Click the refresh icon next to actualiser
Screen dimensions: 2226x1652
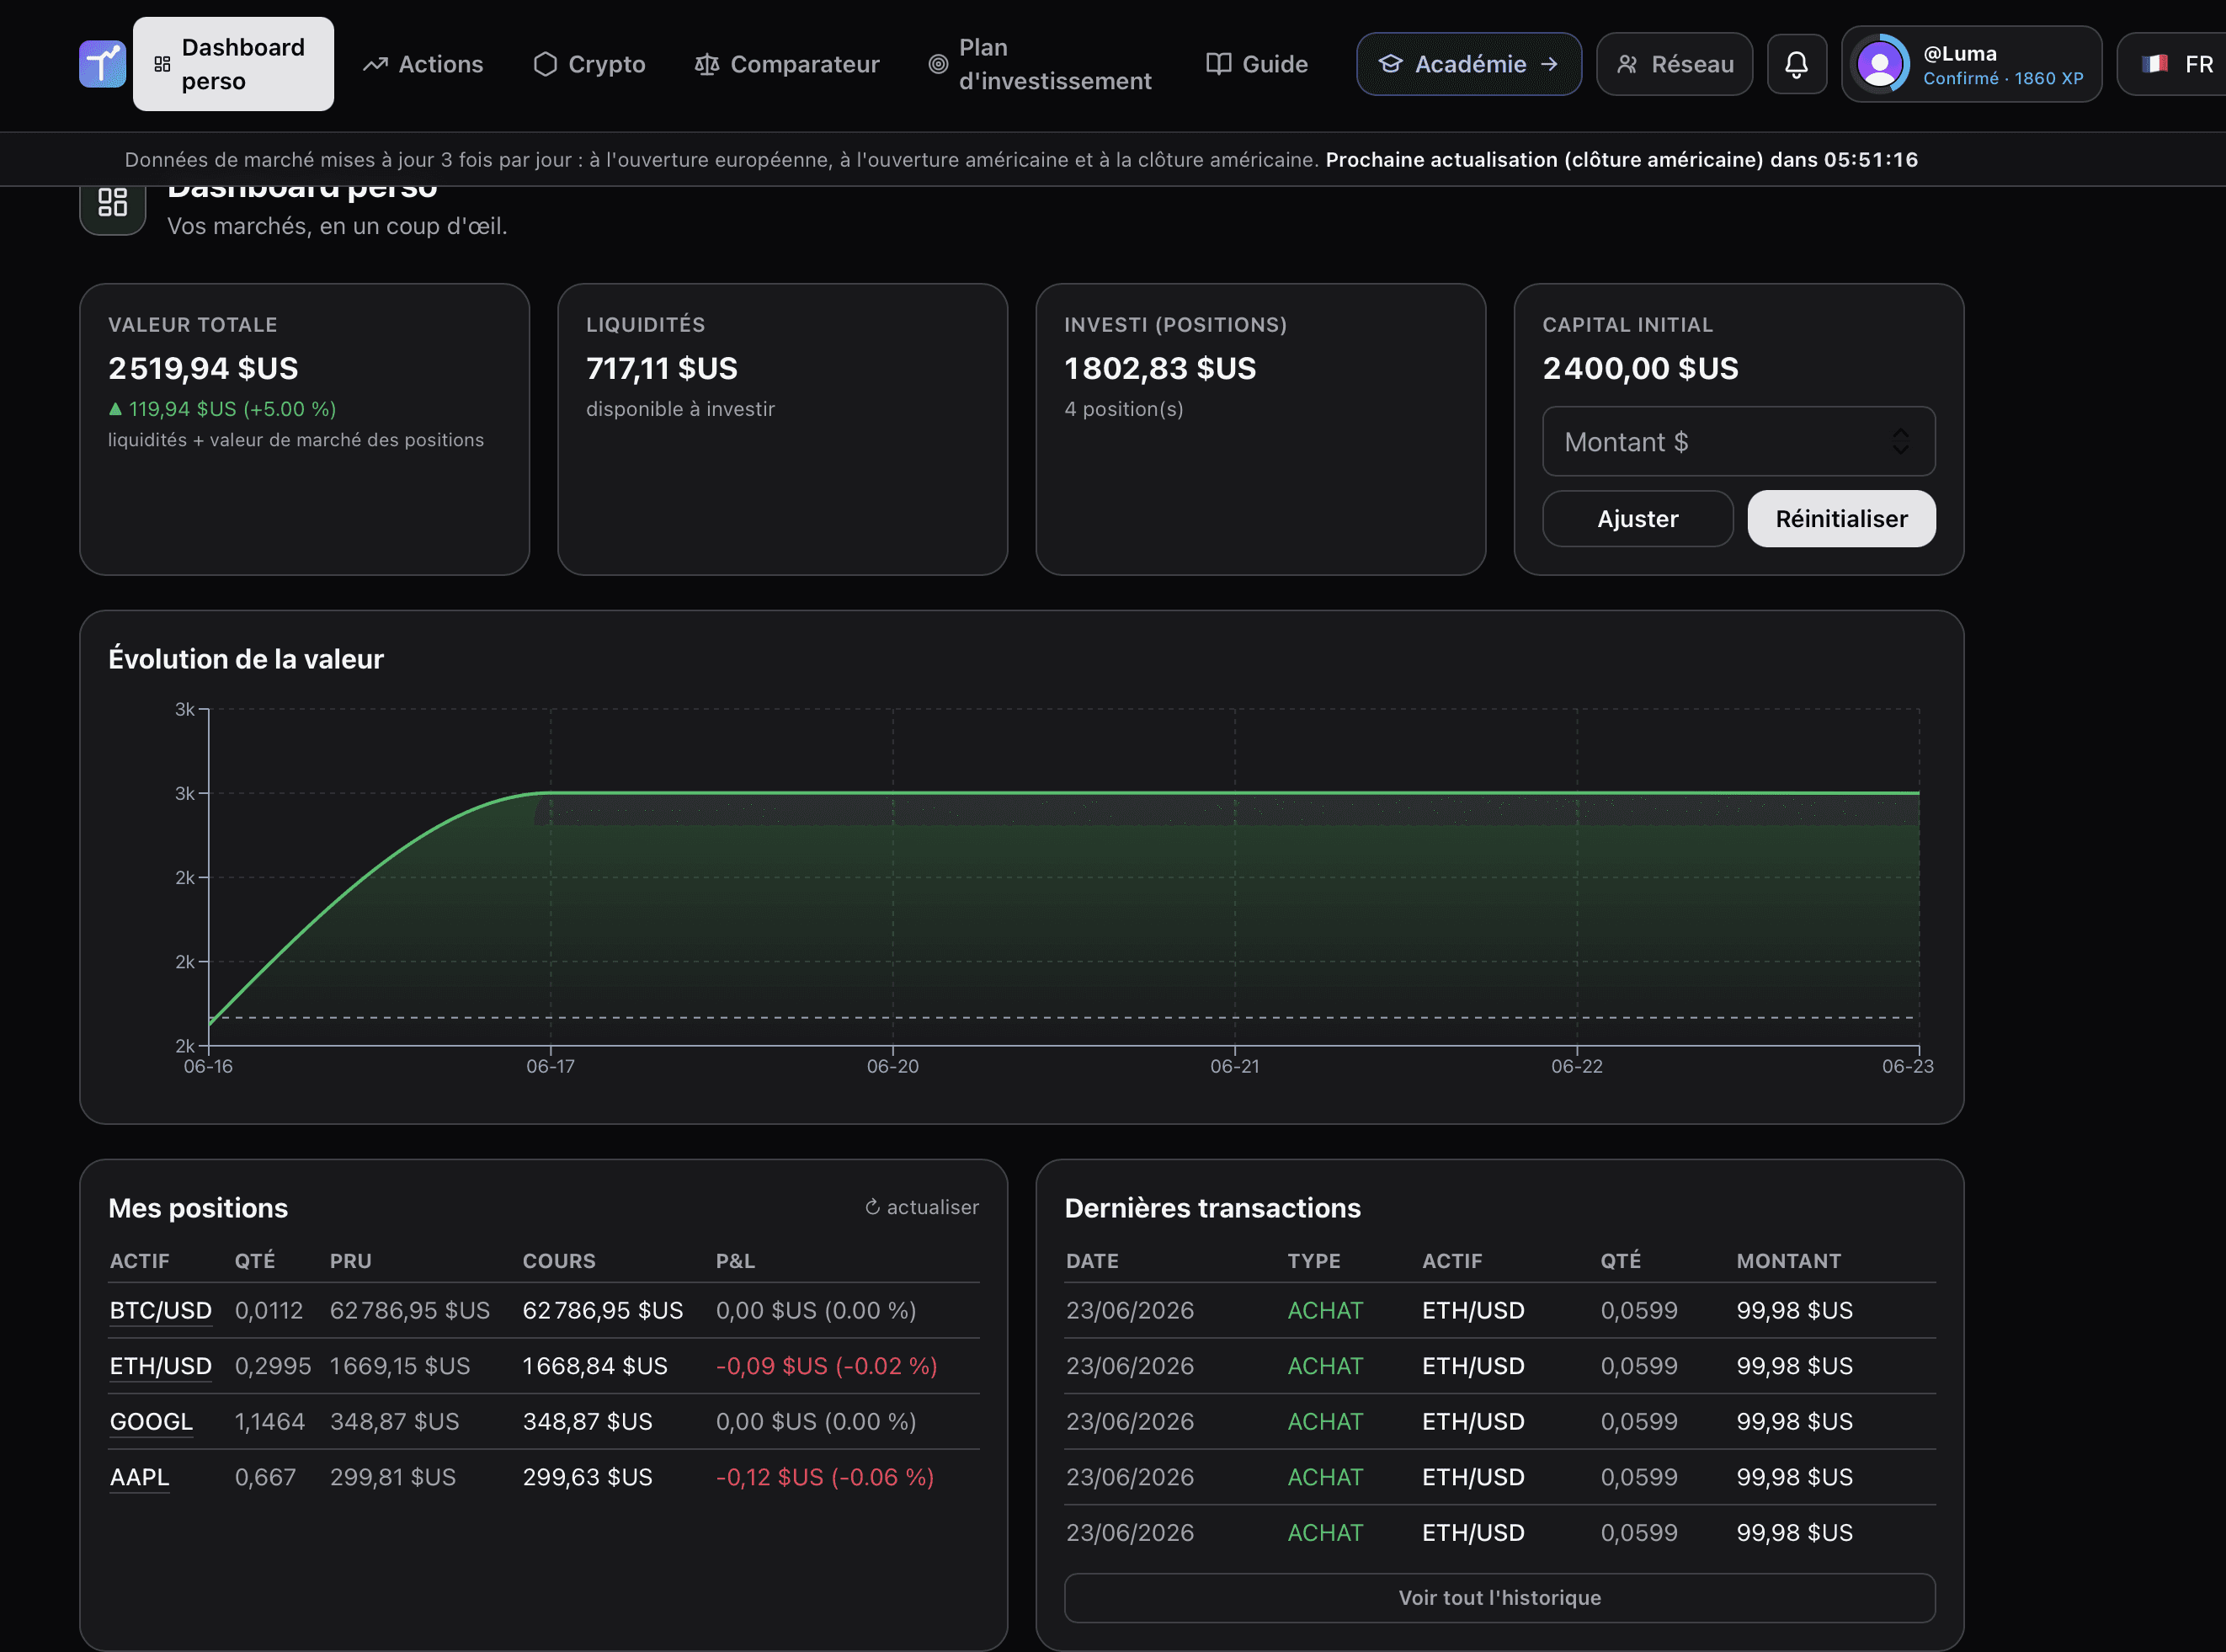point(872,1207)
